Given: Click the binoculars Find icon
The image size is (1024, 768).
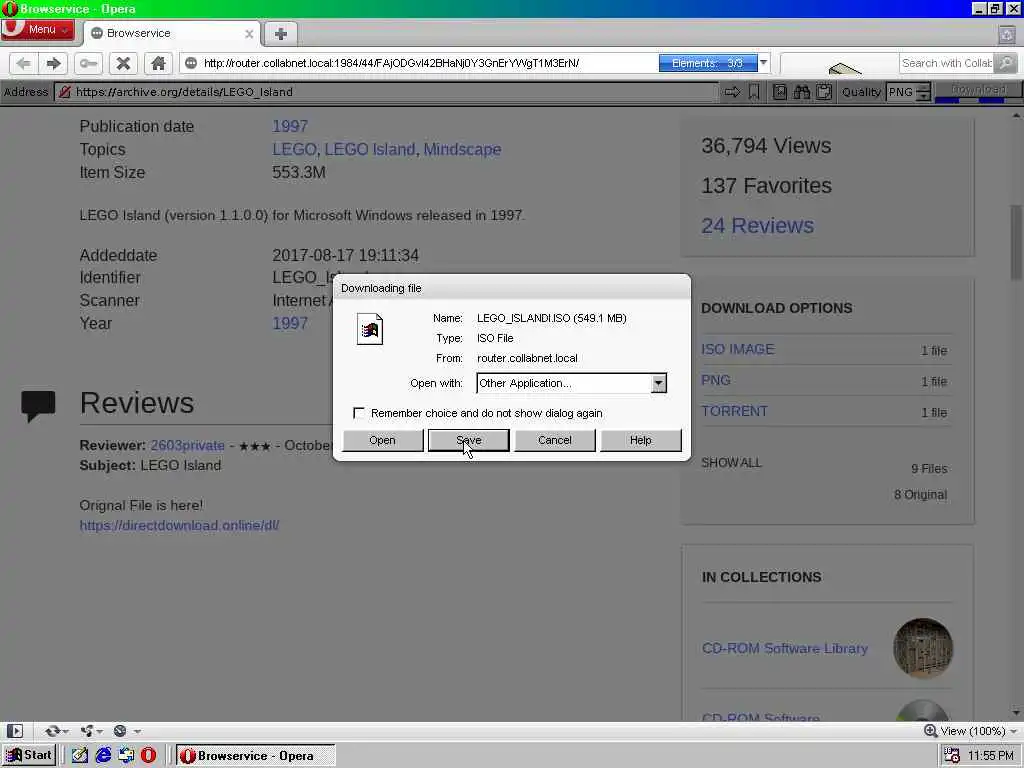Looking at the screenshot, I should pos(801,92).
